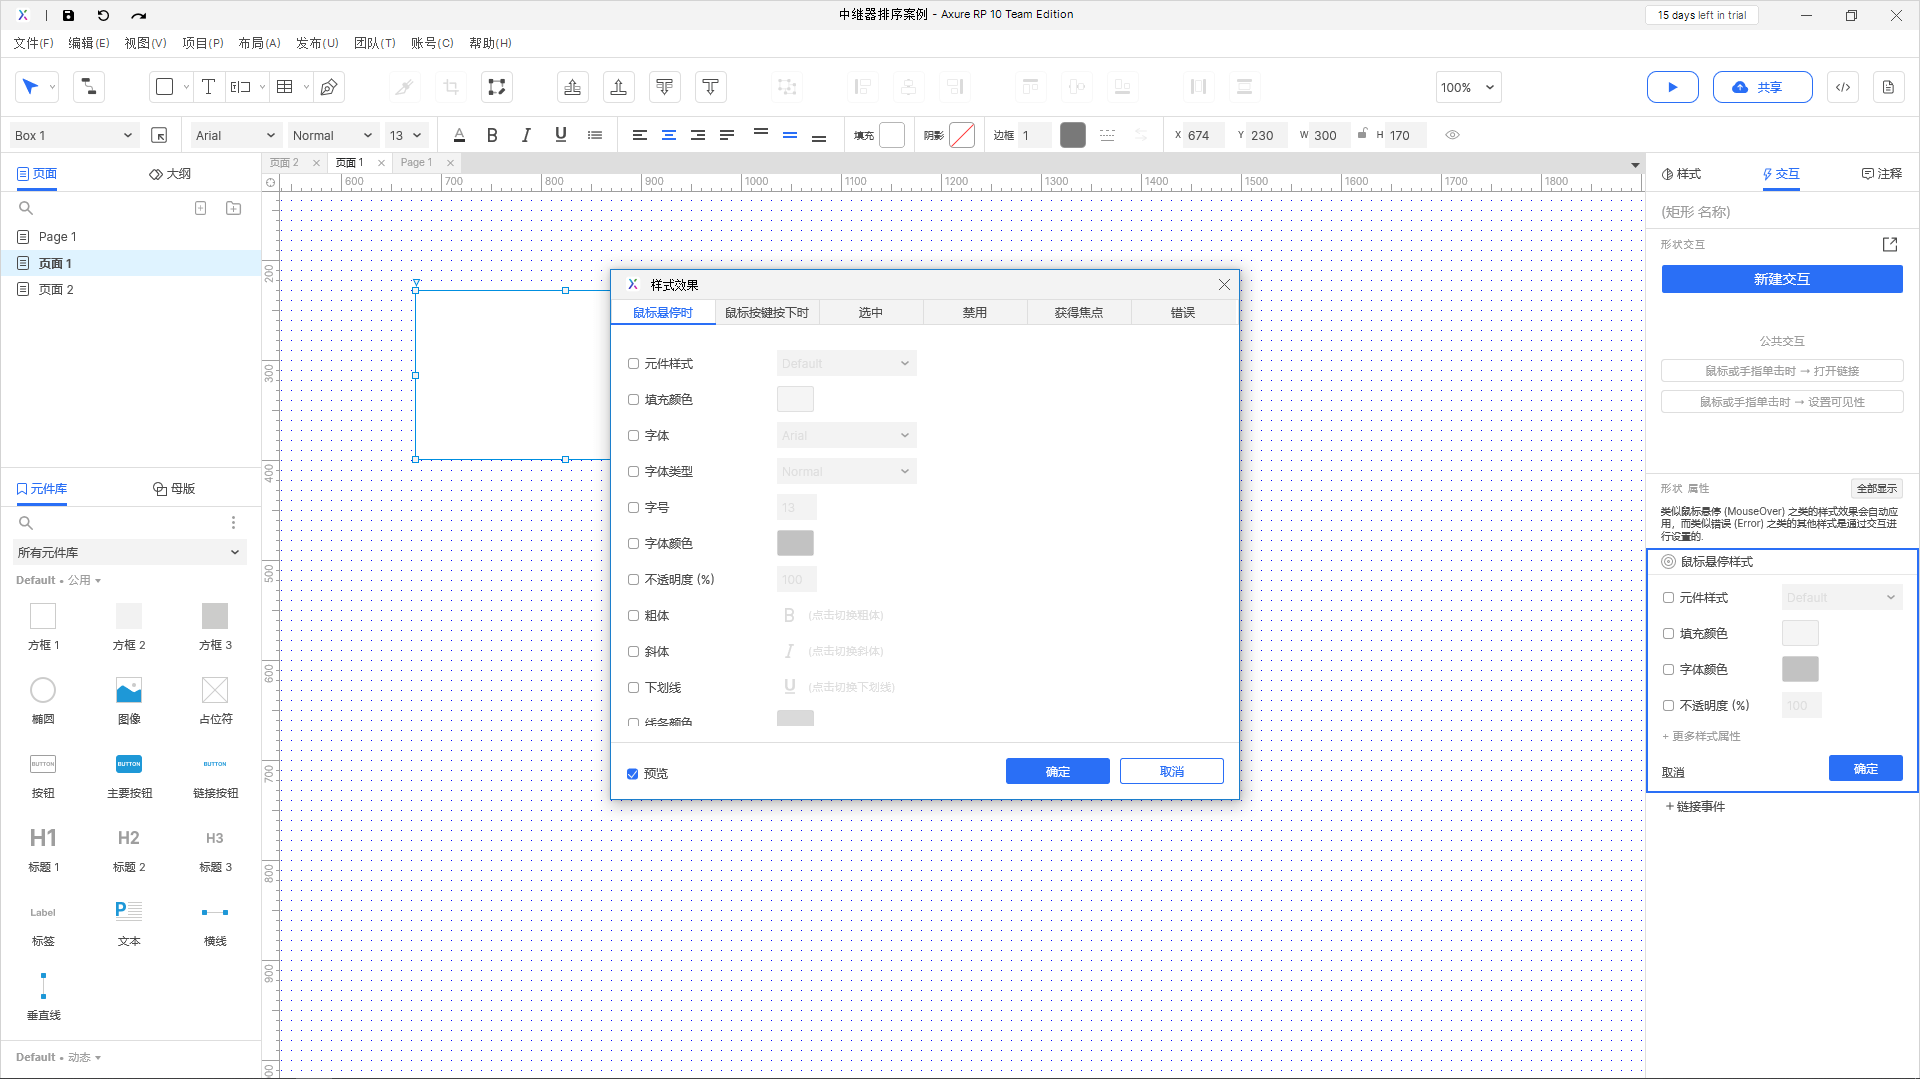1920x1079 pixels.
Task: Select the 主要按钮 widget thumbnail
Action: click(x=129, y=764)
